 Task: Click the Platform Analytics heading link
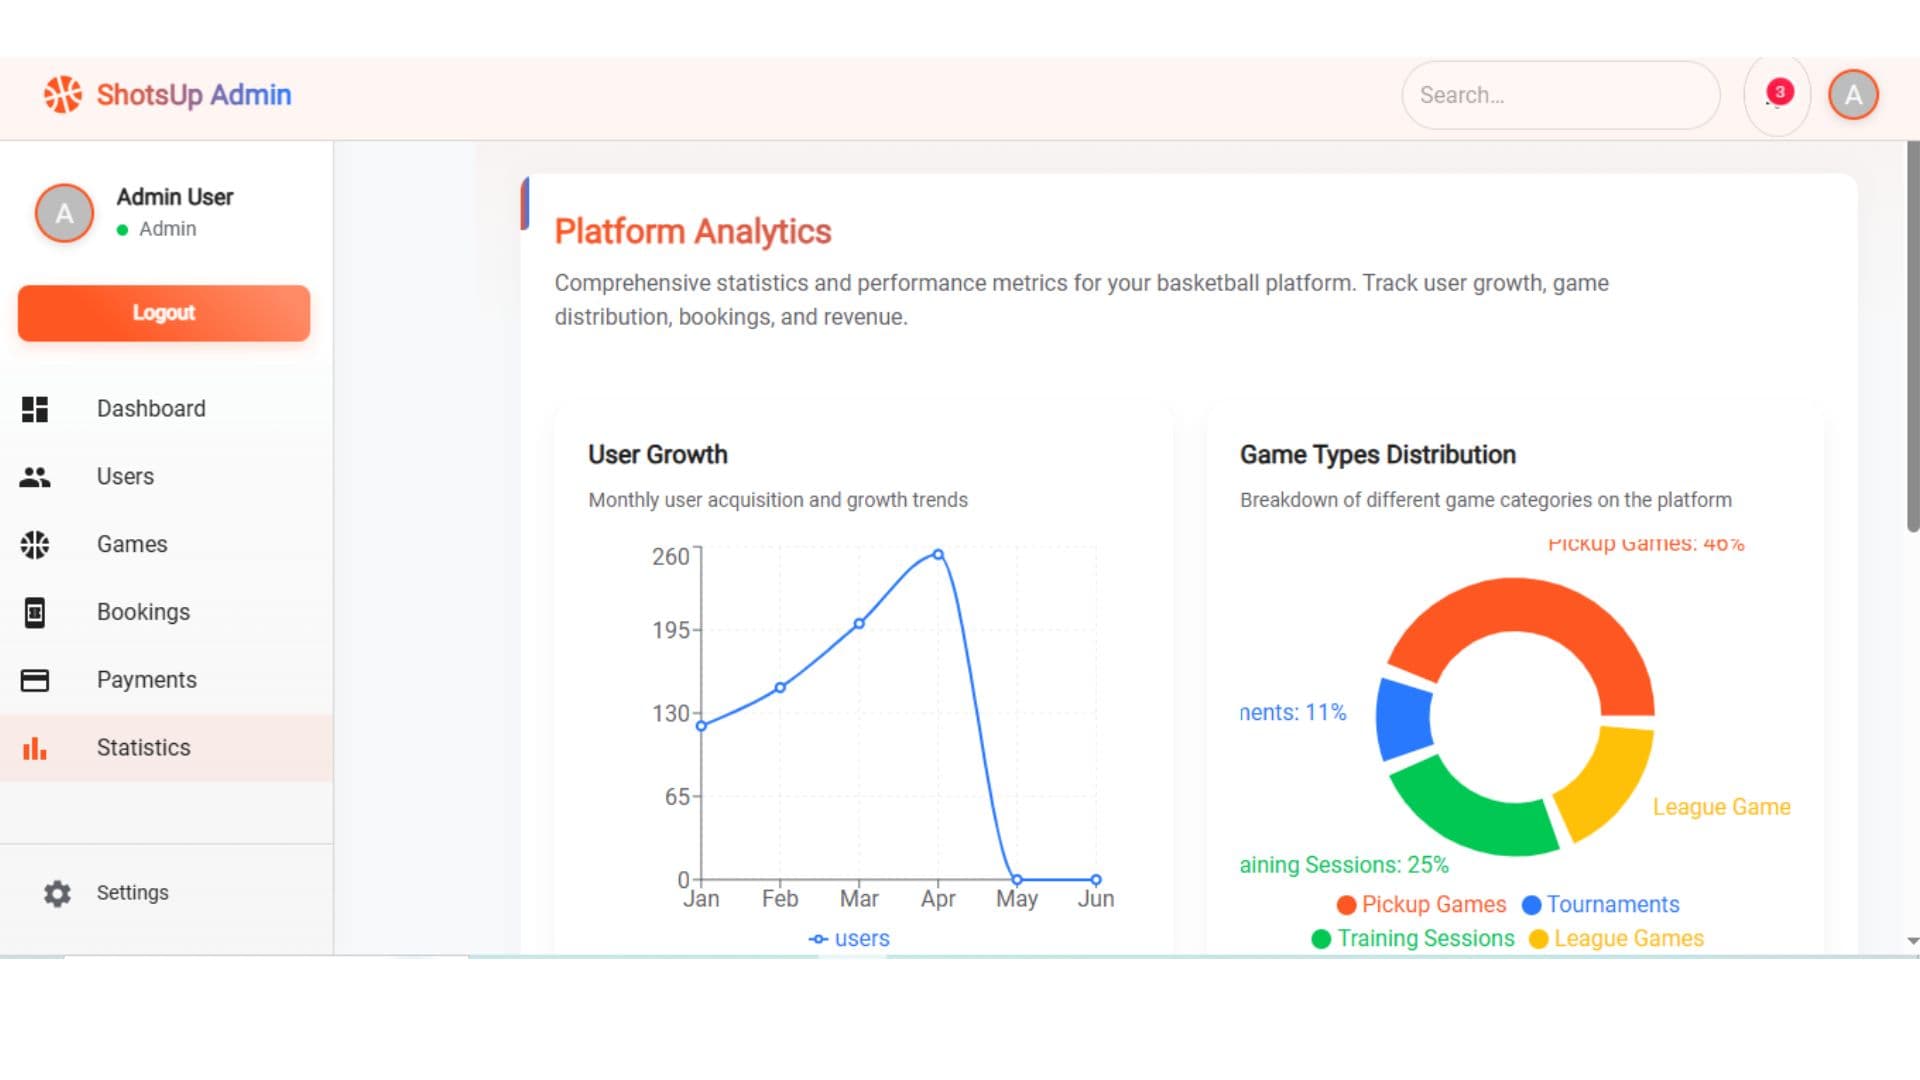[693, 231]
